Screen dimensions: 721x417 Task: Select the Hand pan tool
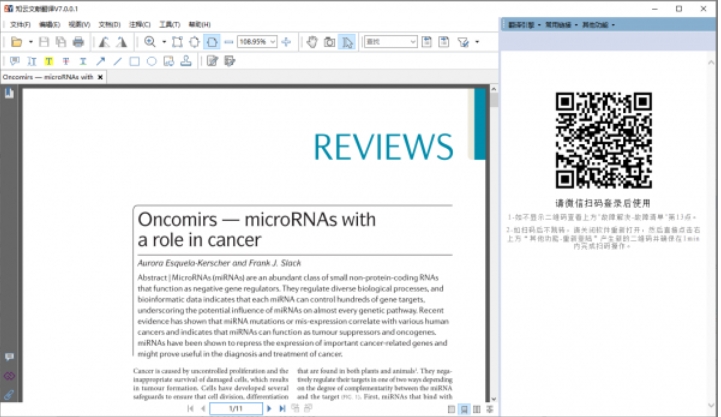pyautogui.click(x=312, y=42)
